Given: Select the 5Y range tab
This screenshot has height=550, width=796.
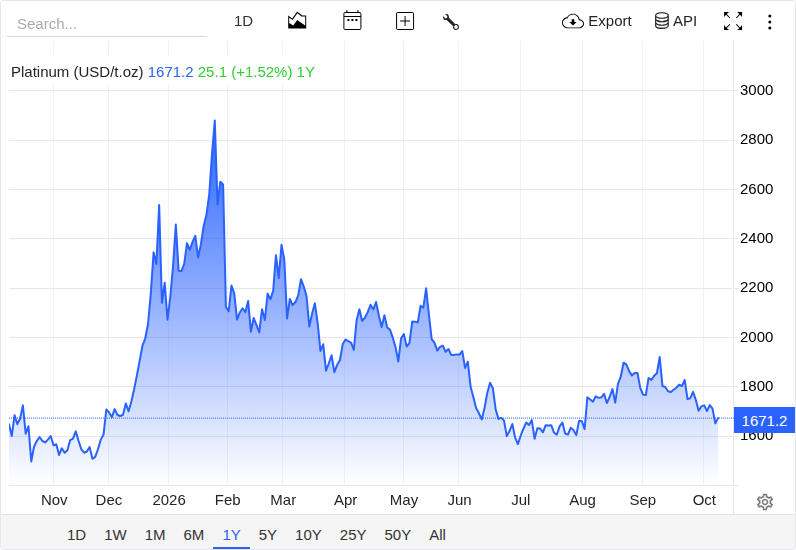Looking at the screenshot, I should (268, 535).
